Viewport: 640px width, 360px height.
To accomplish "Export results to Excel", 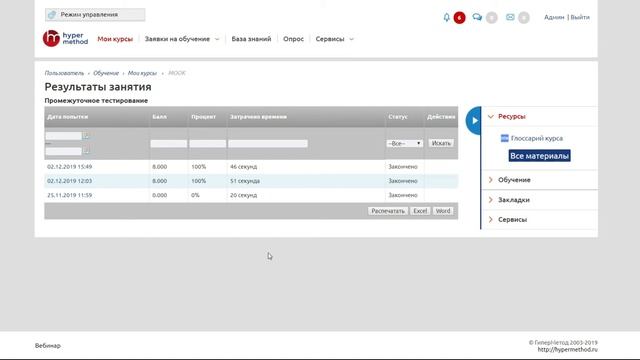I will pyautogui.click(x=420, y=211).
